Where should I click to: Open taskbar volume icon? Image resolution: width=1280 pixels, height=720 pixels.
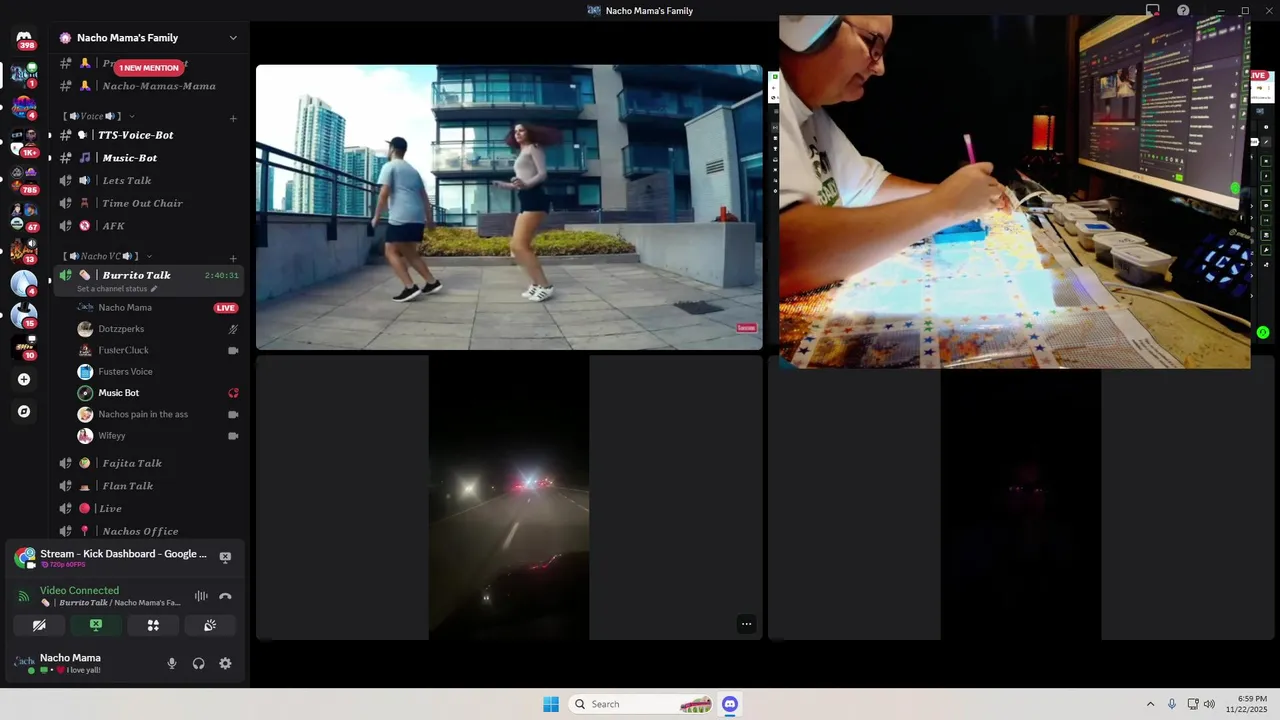(1209, 704)
